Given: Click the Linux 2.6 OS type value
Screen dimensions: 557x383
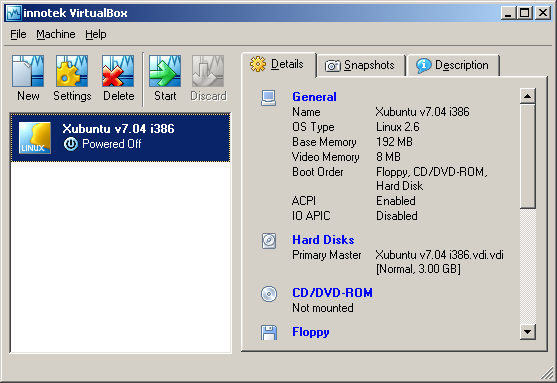Looking at the screenshot, I should coord(398,127).
